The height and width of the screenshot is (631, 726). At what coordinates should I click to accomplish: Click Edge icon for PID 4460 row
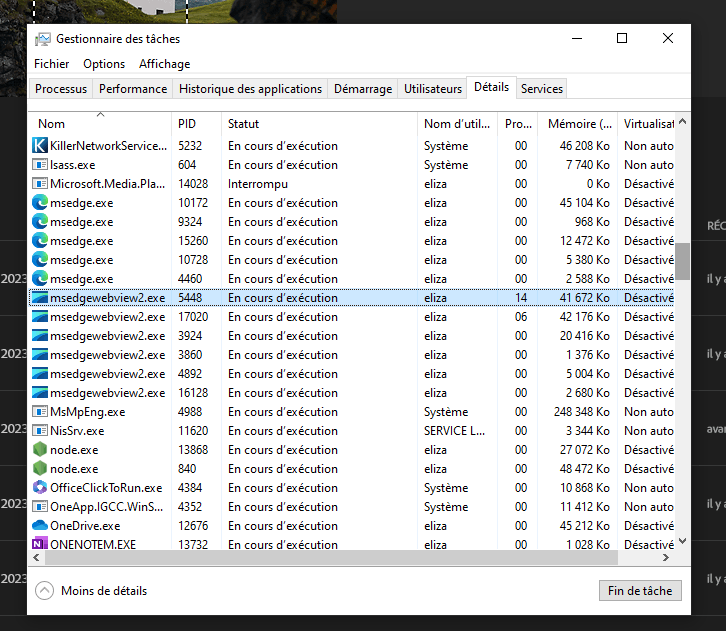tap(40, 278)
